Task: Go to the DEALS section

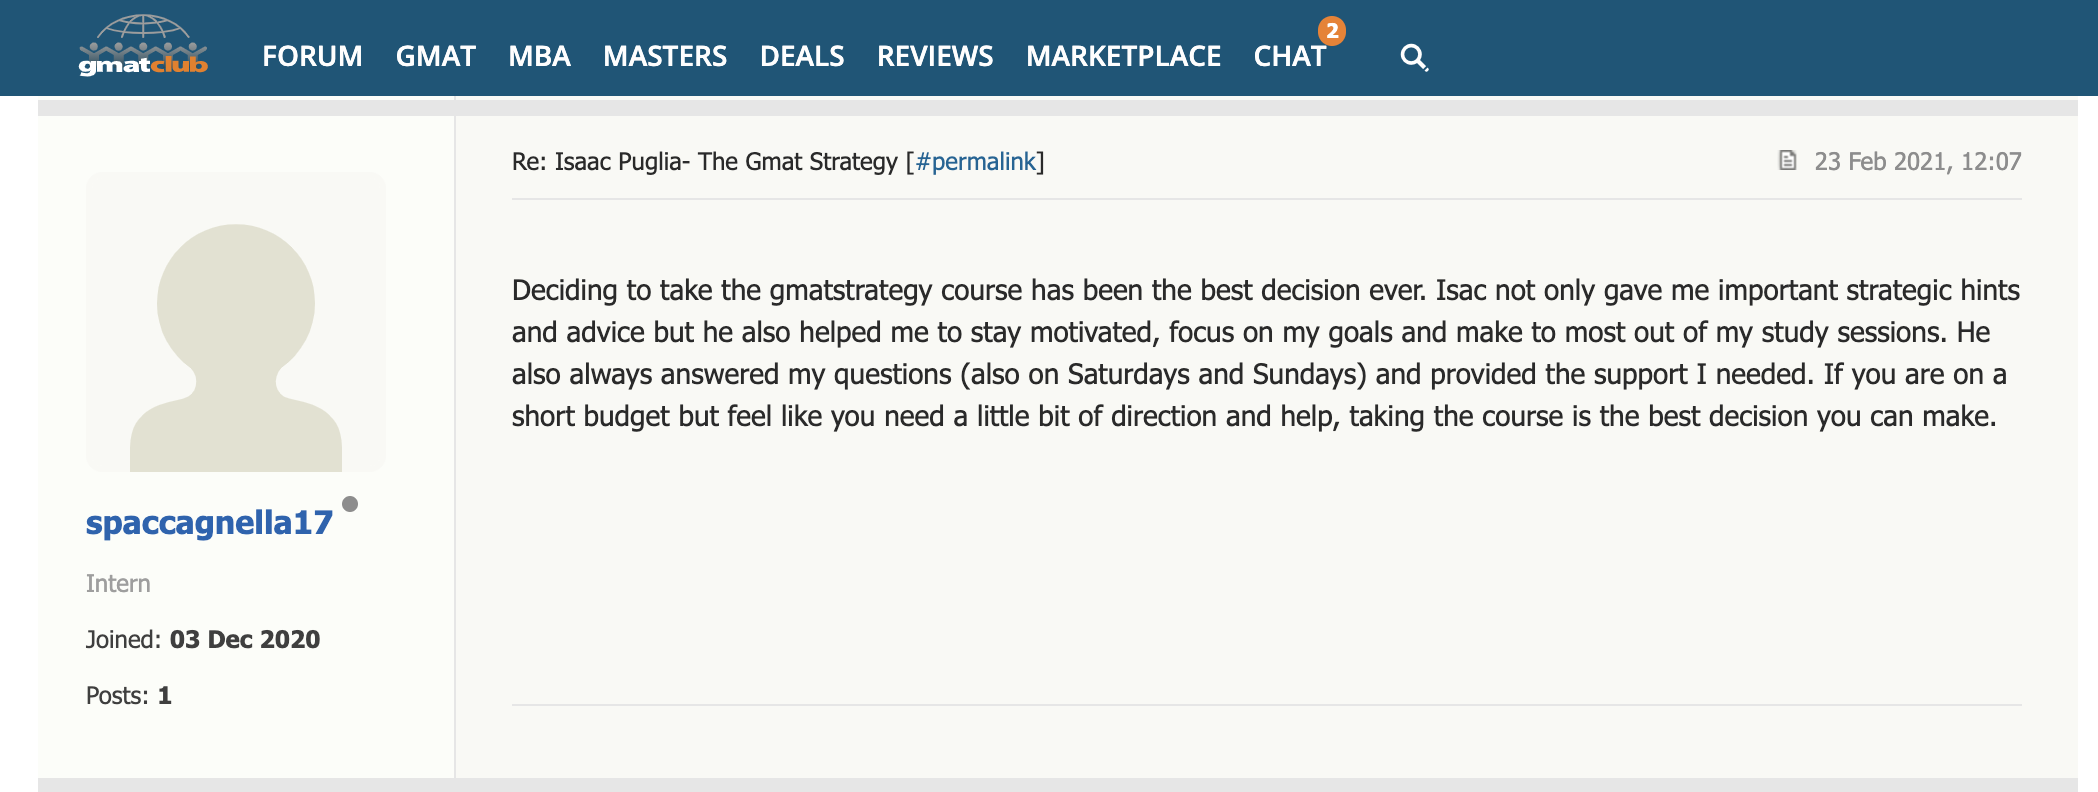Action: coord(802,56)
